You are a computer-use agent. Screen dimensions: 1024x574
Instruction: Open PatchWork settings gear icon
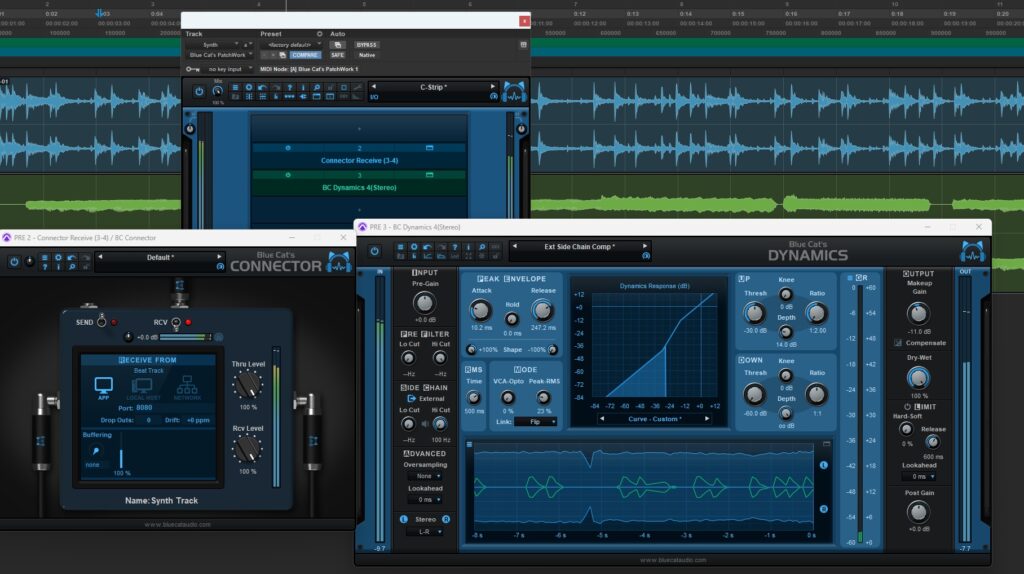pyautogui.click(x=249, y=87)
